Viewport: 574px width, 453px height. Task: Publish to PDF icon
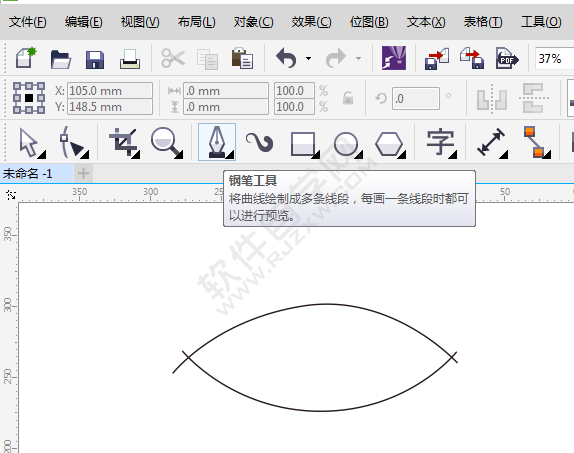(x=507, y=58)
